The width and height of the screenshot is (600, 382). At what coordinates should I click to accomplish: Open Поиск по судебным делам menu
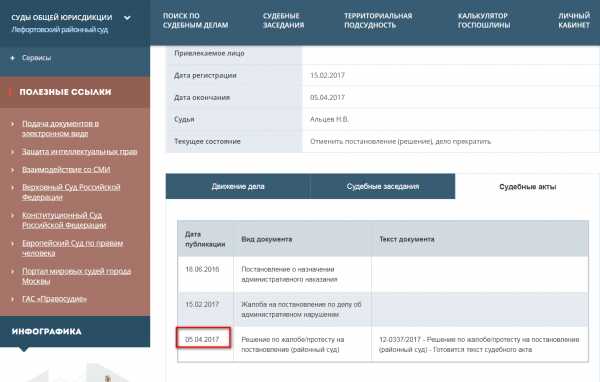pyautogui.click(x=195, y=21)
